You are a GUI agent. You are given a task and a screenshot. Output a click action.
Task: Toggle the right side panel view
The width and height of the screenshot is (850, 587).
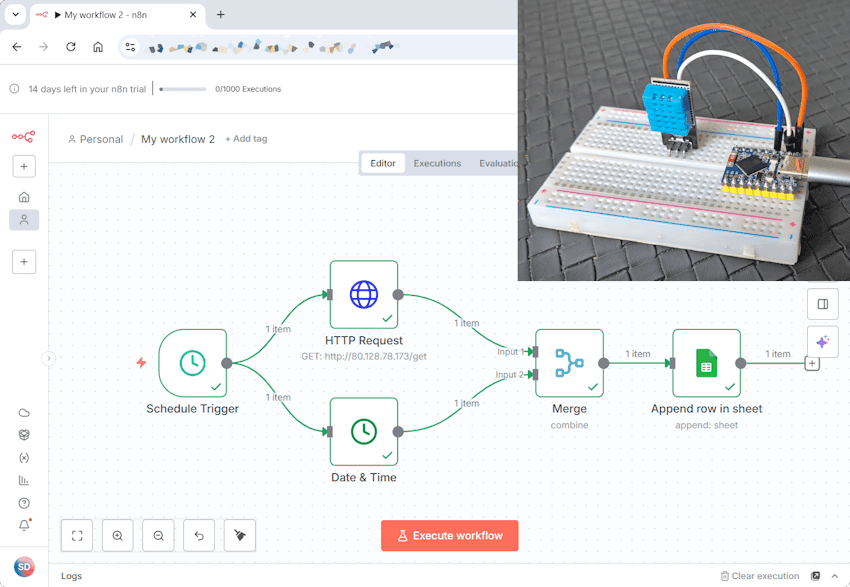822,304
